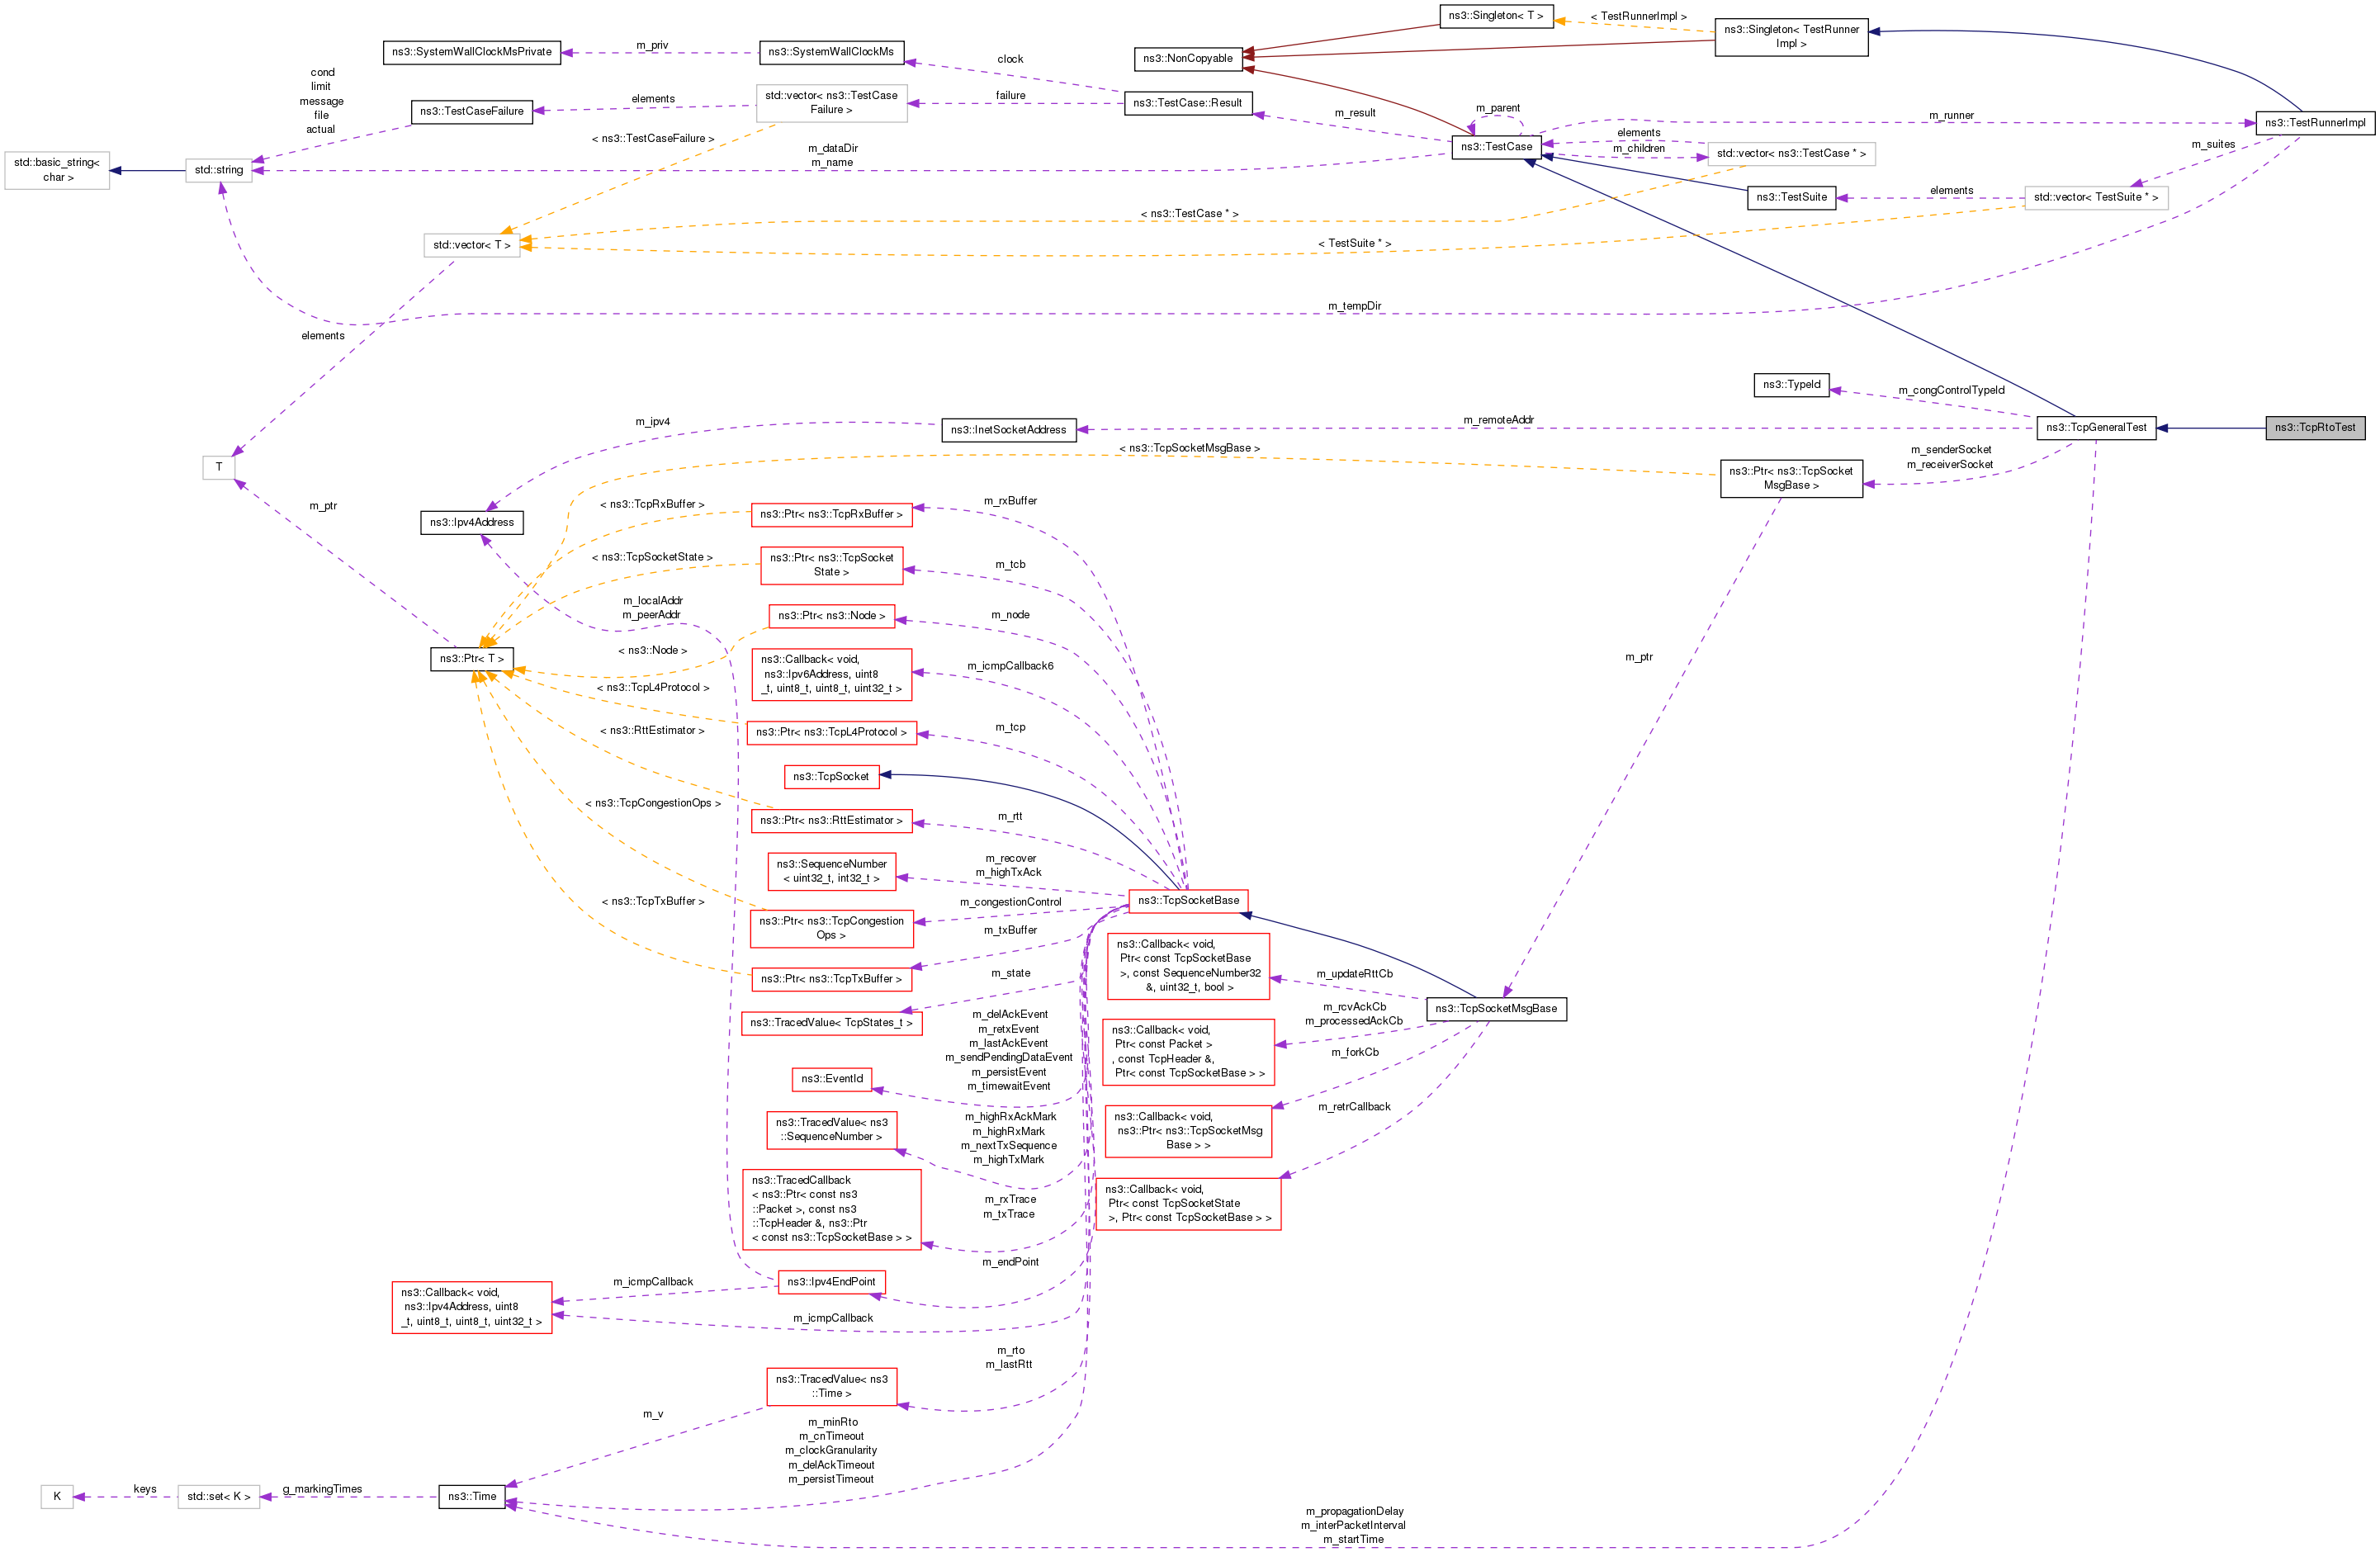Open the Ipv4Address Callback node
2380x1552 pixels.
click(x=472, y=1308)
